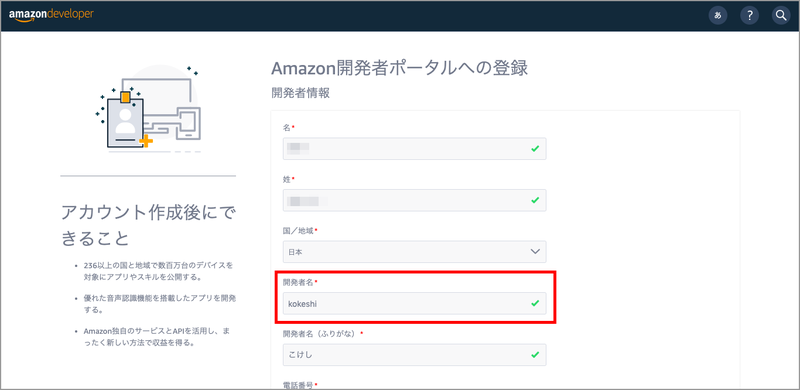This screenshot has height=390, width=800.
Task: Click the 開発者名(ふりがな) label
Action: 323,334
